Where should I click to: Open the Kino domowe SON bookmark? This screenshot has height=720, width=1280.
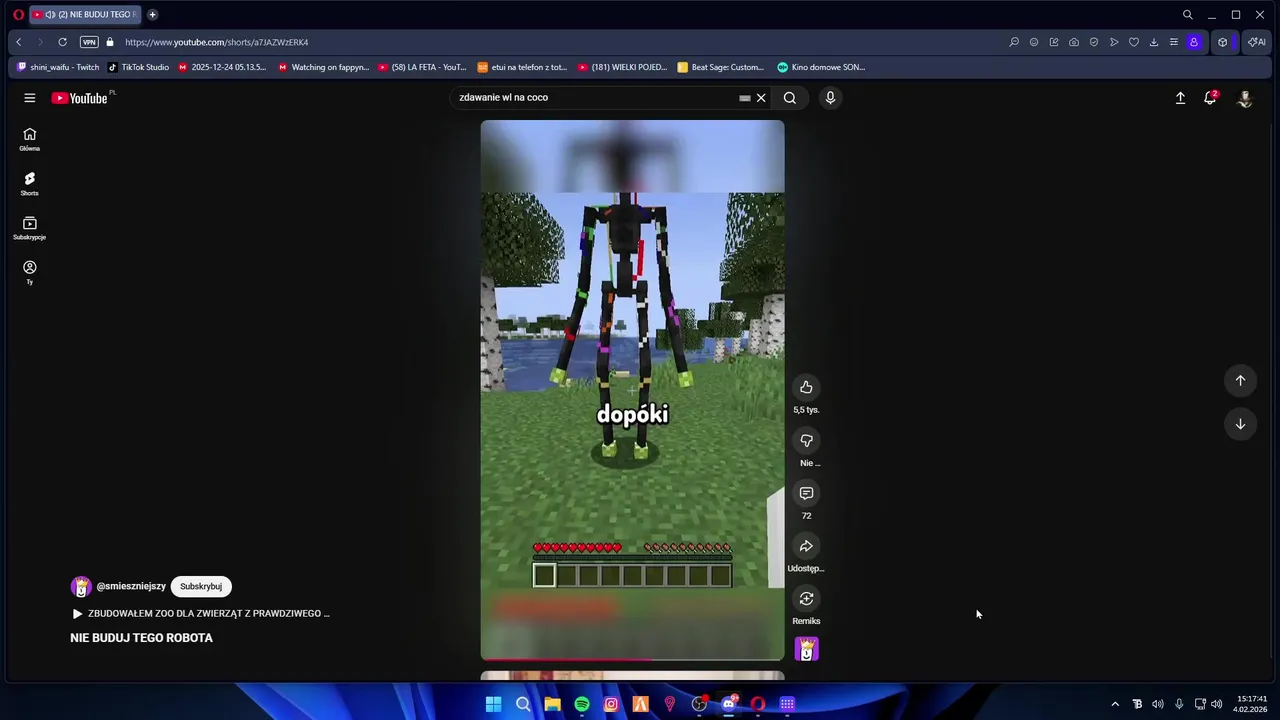pos(822,67)
